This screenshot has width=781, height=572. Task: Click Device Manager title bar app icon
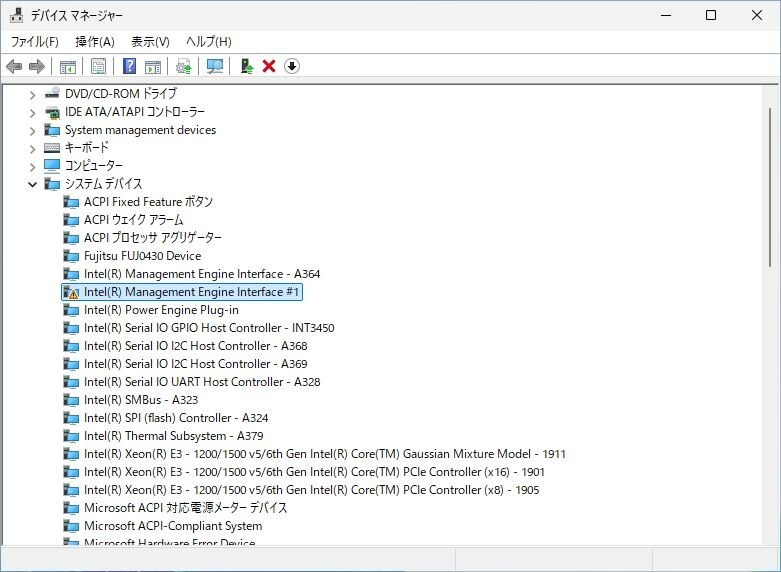click(16, 15)
